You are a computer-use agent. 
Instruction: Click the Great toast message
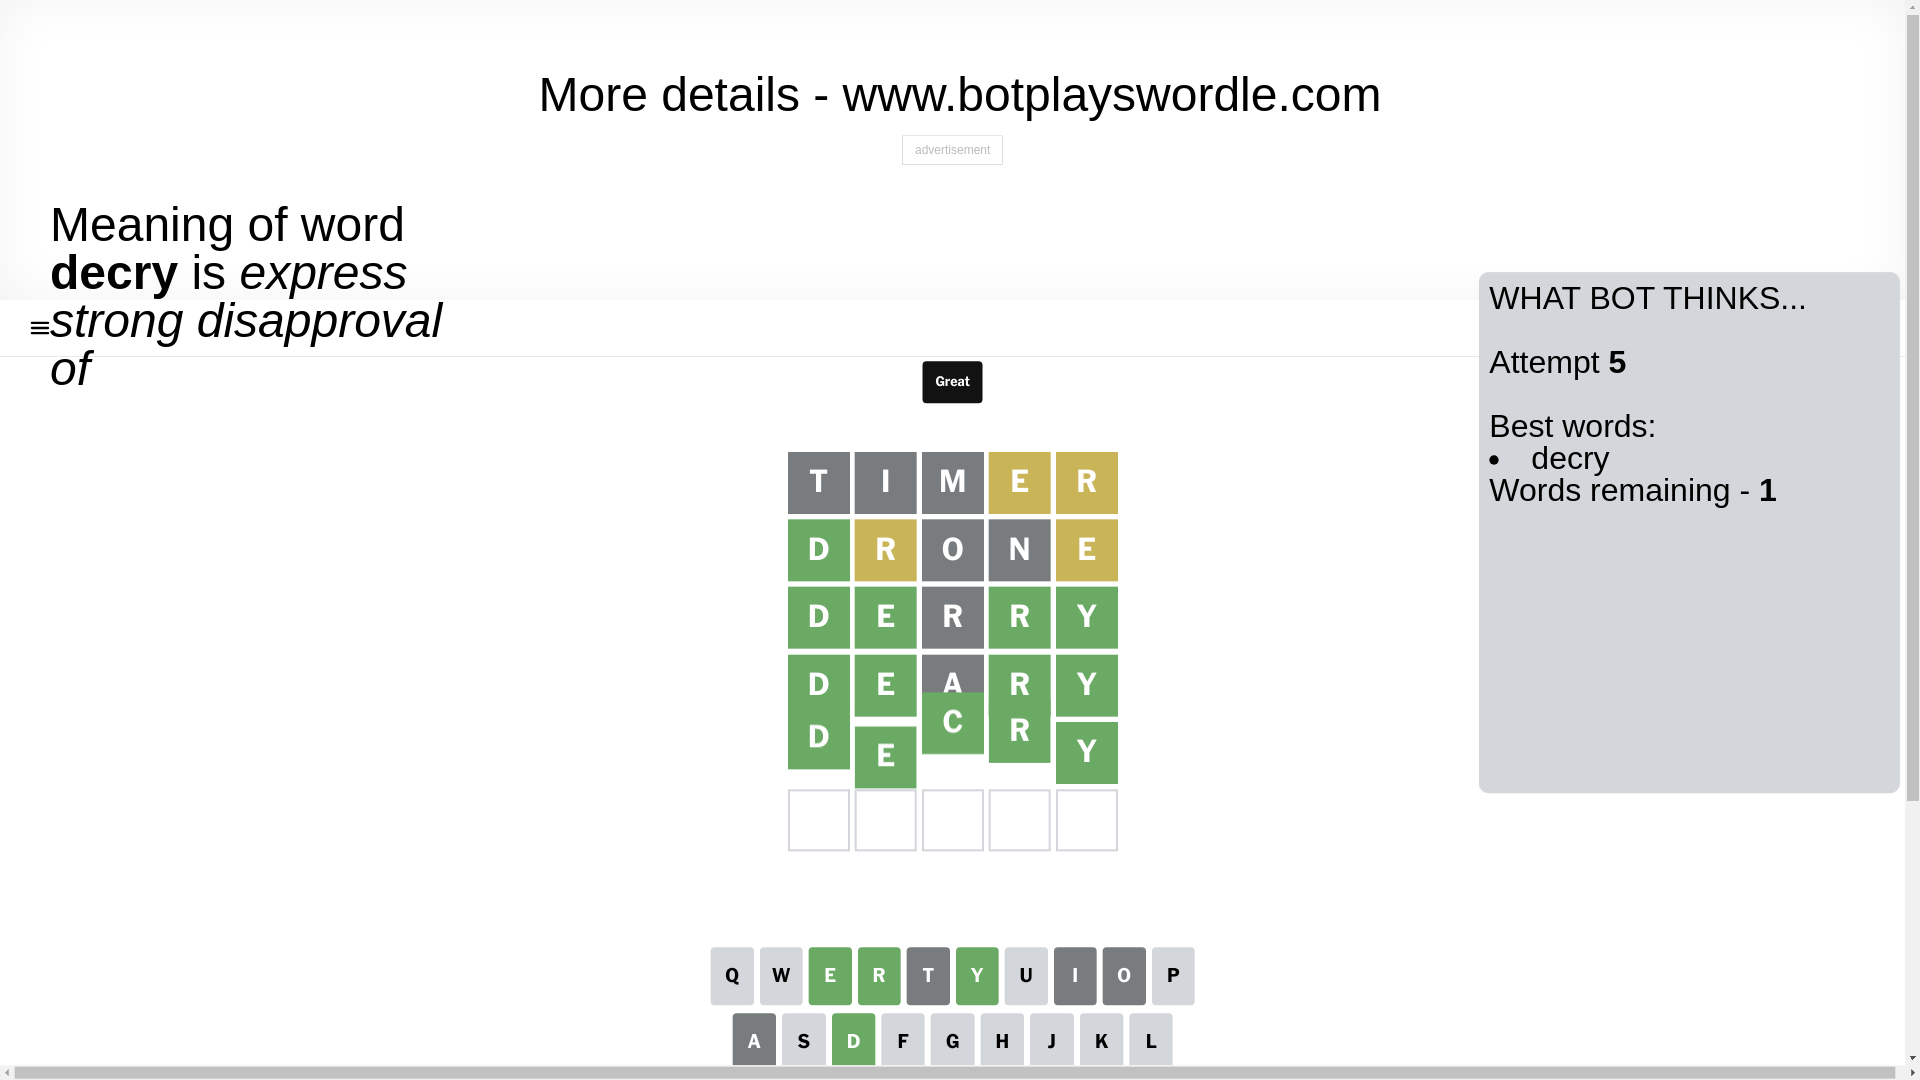pos(952,382)
